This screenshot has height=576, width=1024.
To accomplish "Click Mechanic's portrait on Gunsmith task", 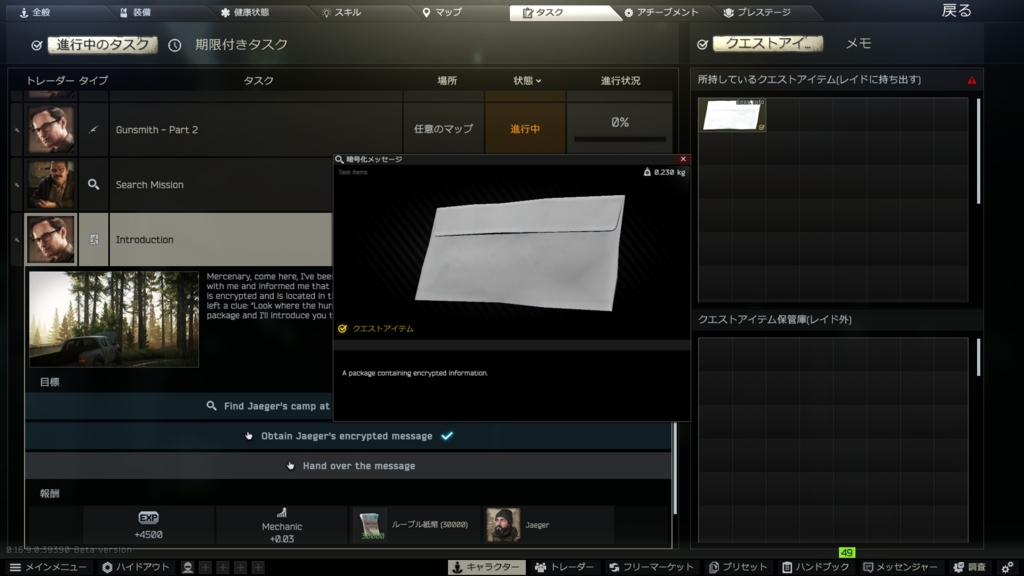I will [51, 130].
